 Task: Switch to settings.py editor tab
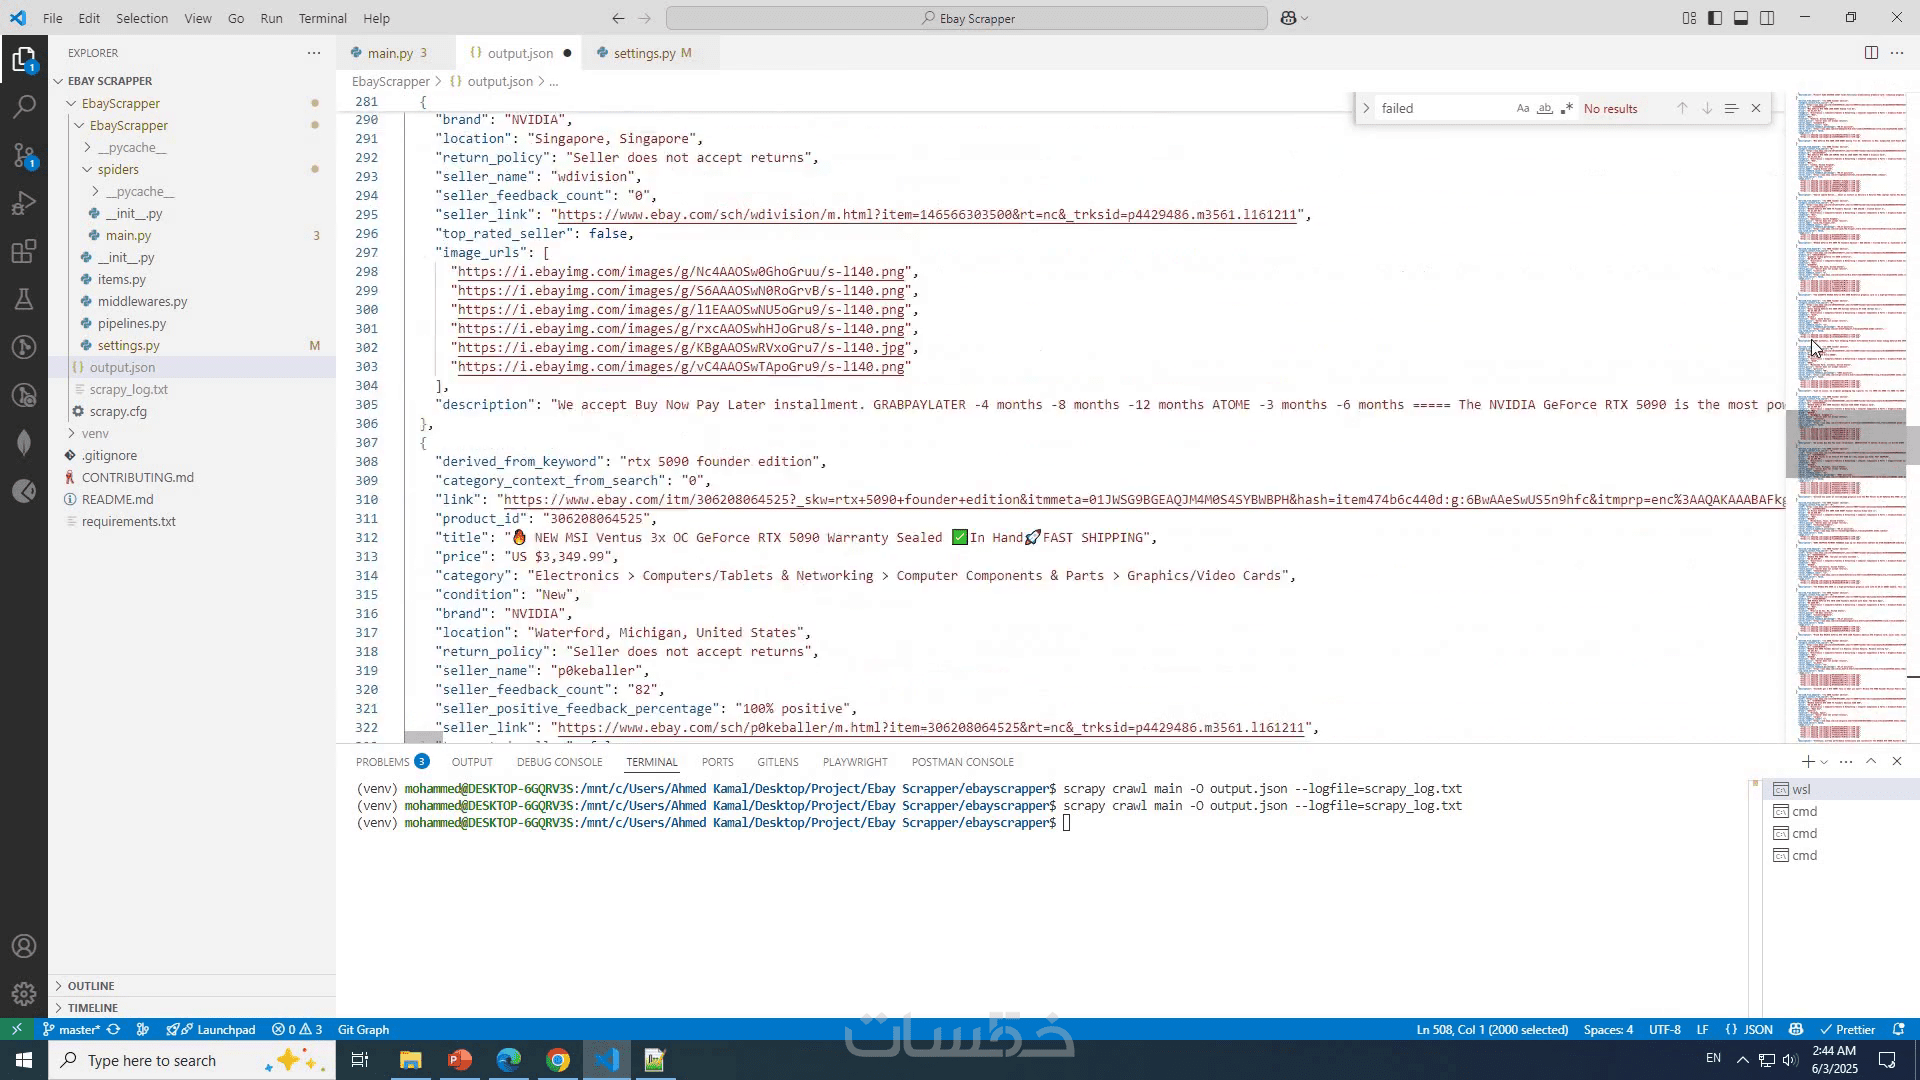click(x=644, y=53)
